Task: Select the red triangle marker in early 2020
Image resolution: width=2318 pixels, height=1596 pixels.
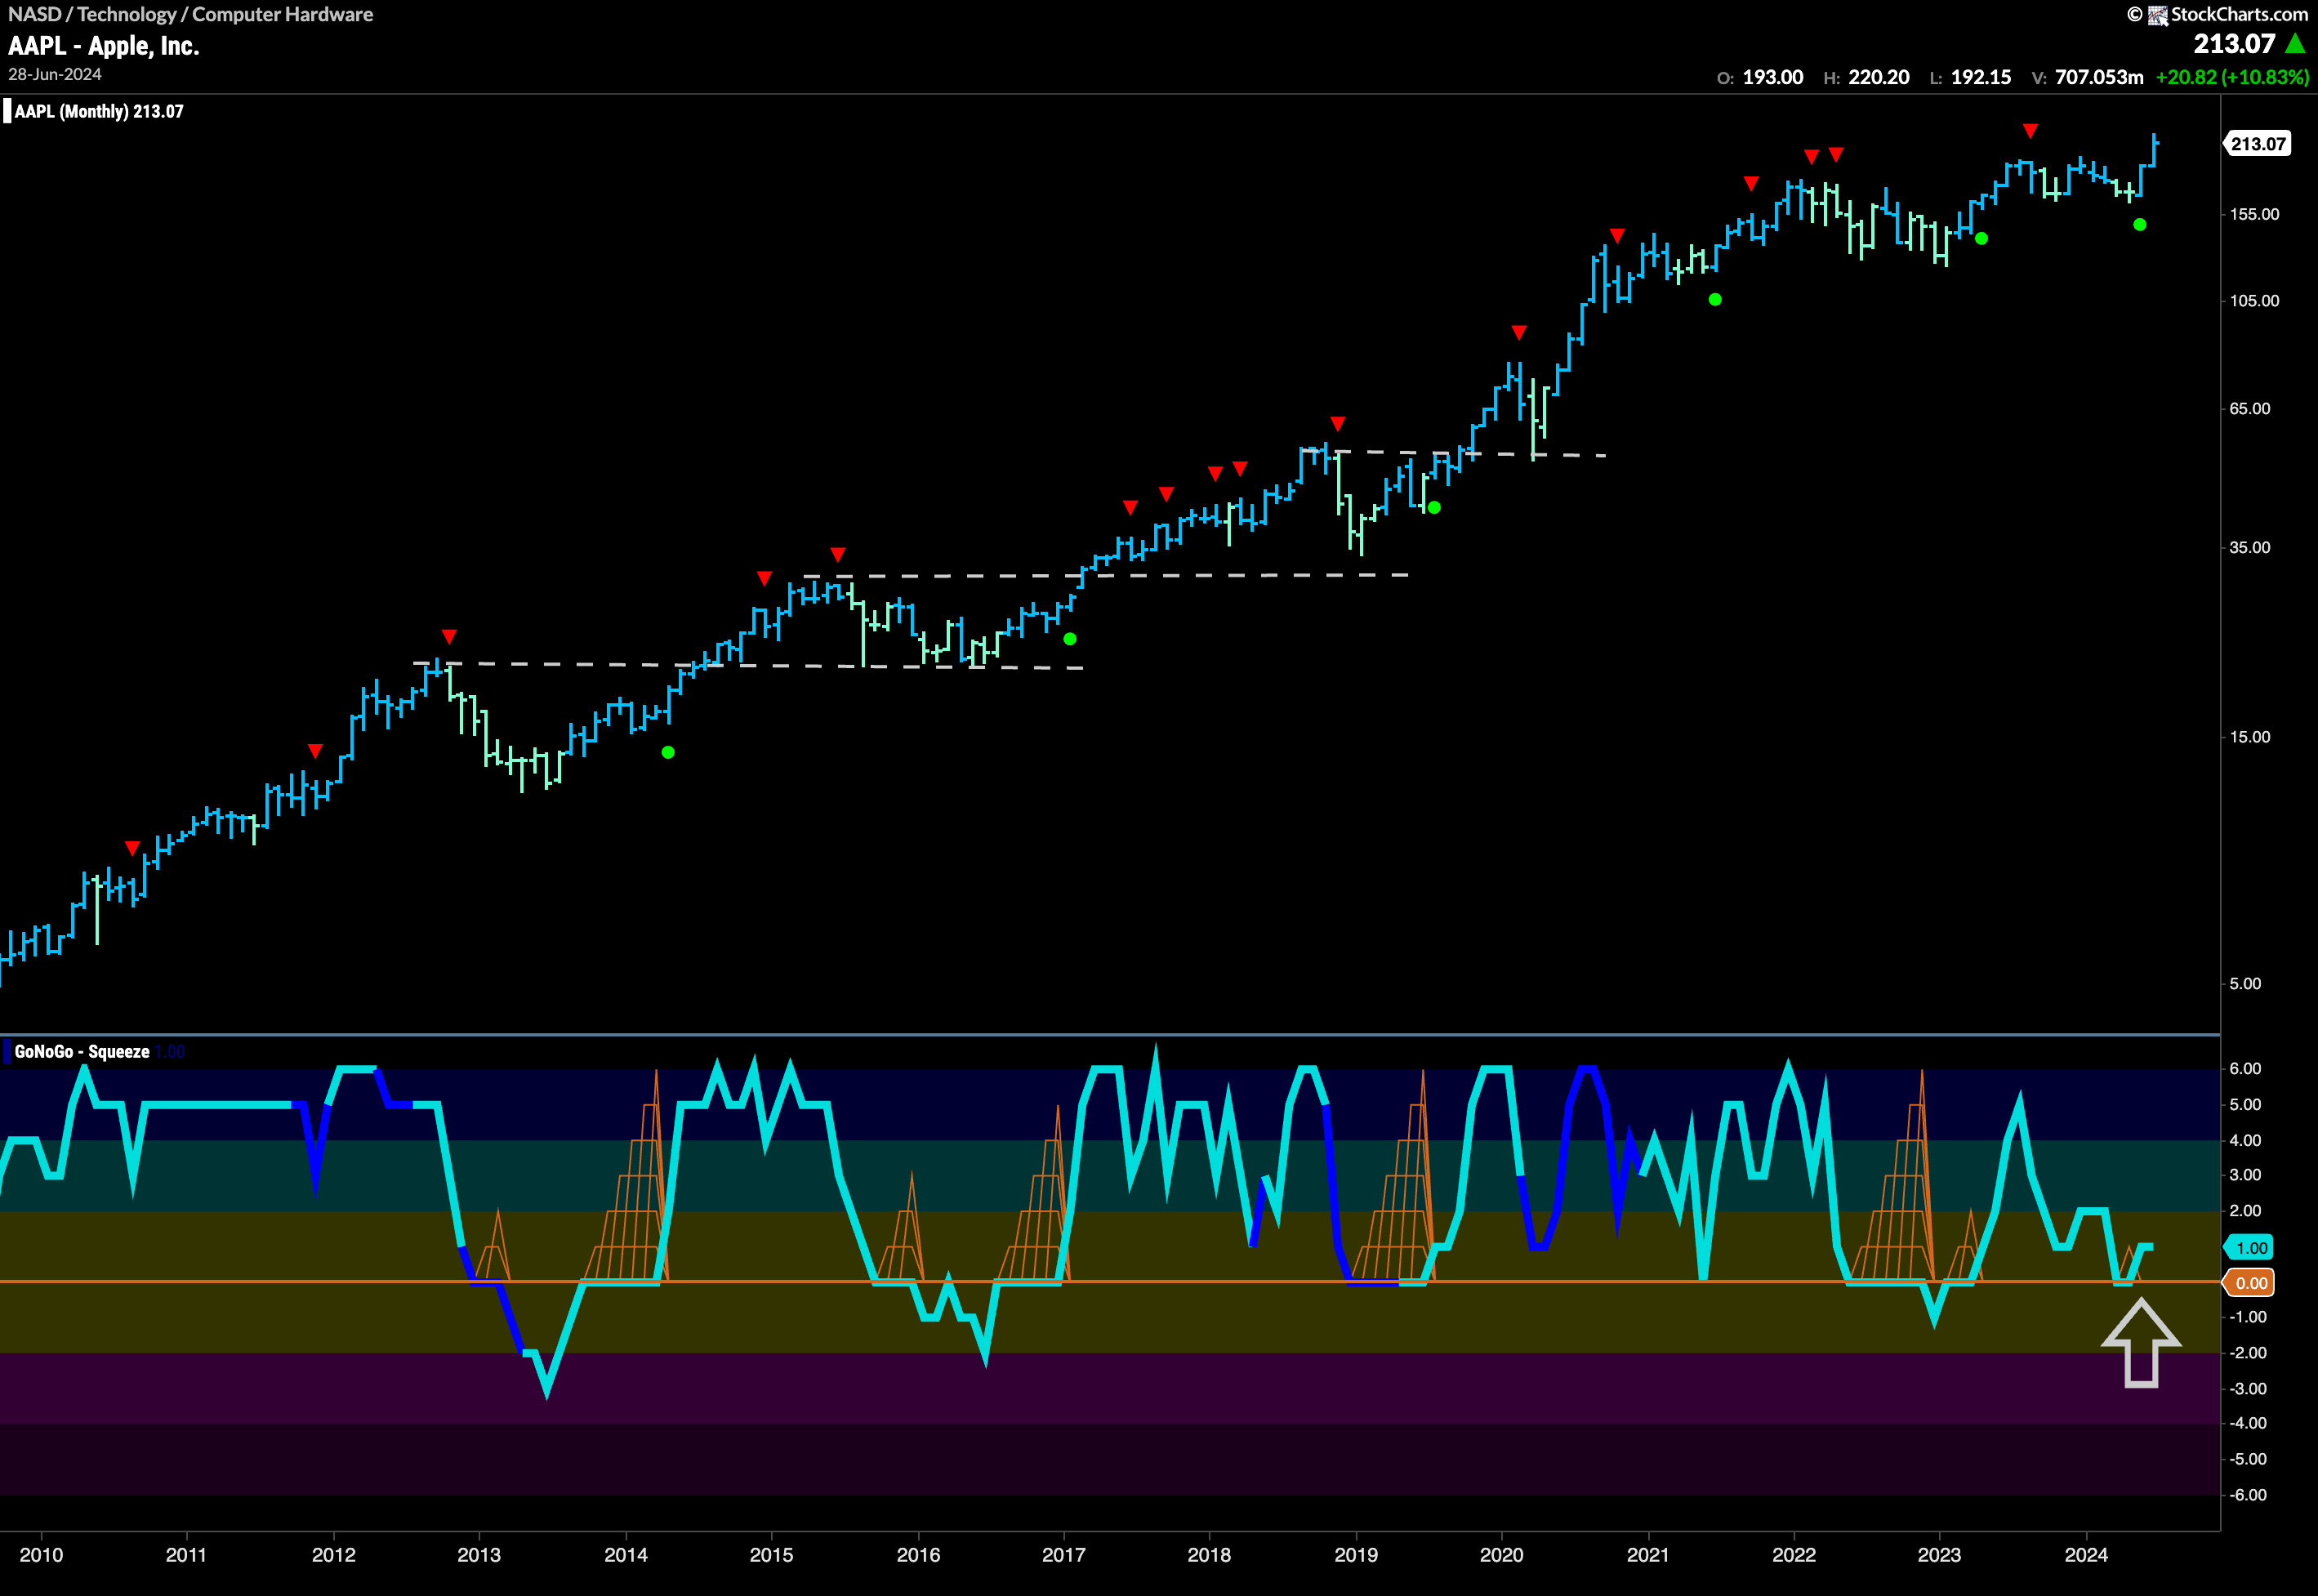Action: point(1519,332)
